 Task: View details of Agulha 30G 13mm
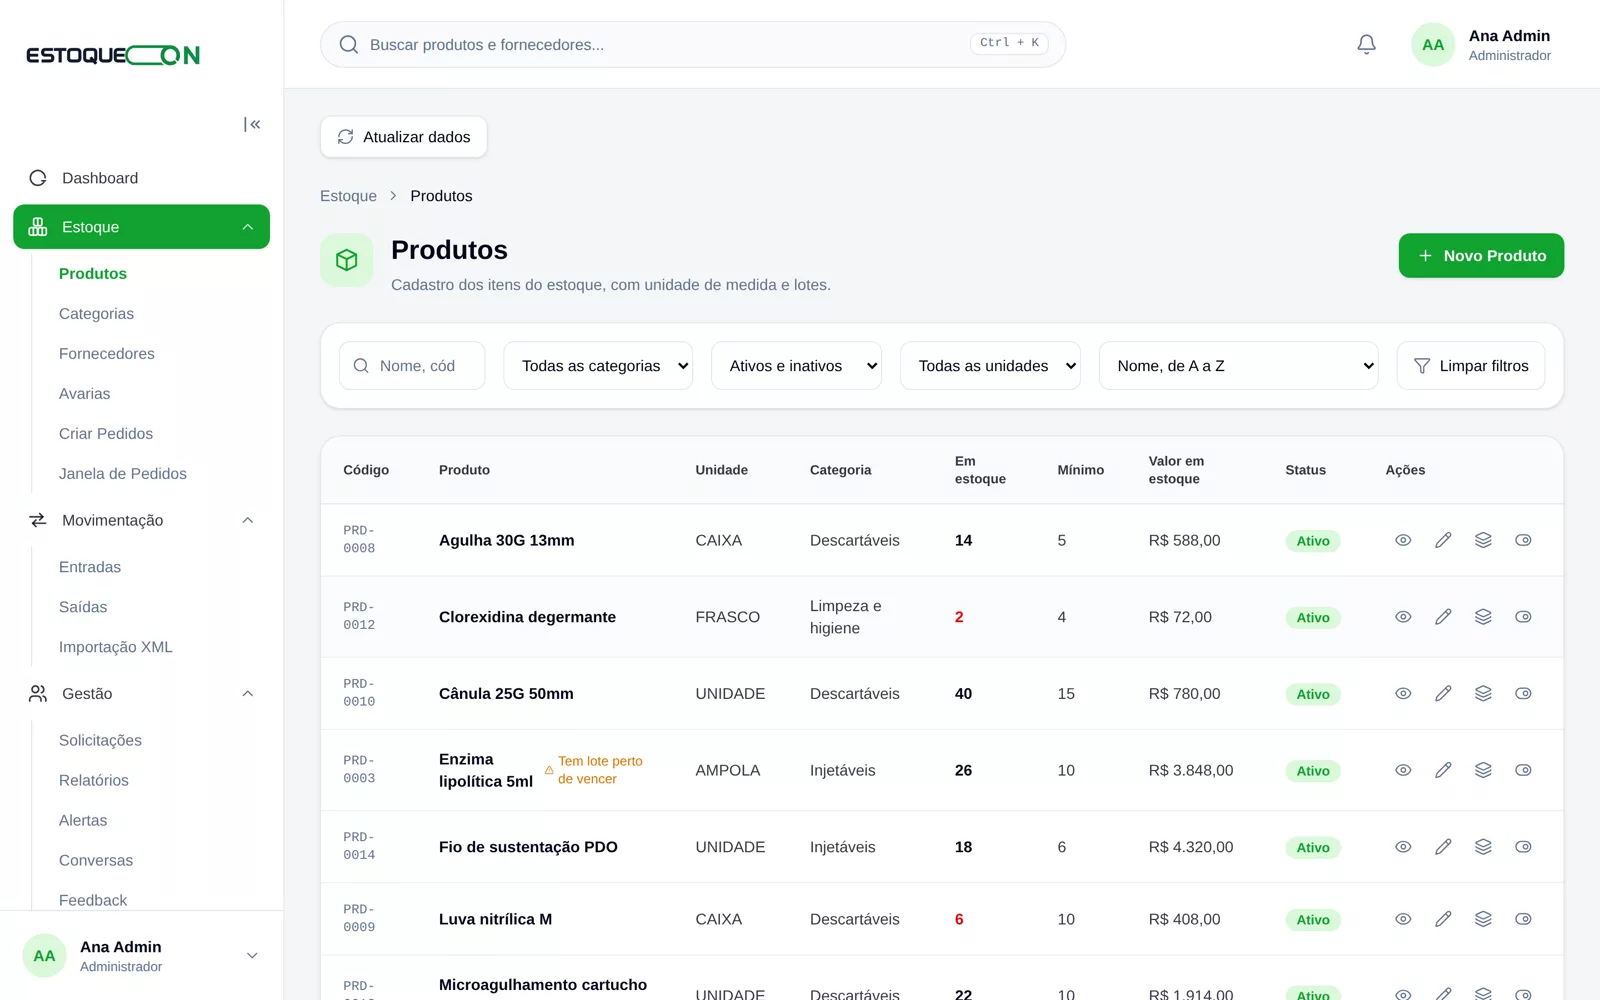[1403, 540]
